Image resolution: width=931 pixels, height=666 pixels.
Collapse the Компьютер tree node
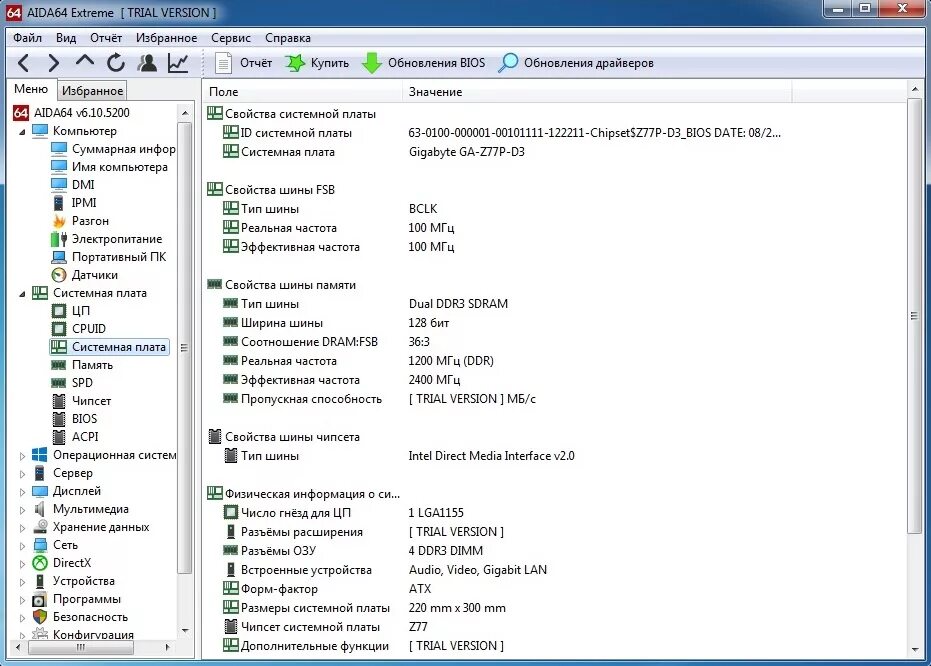22,131
